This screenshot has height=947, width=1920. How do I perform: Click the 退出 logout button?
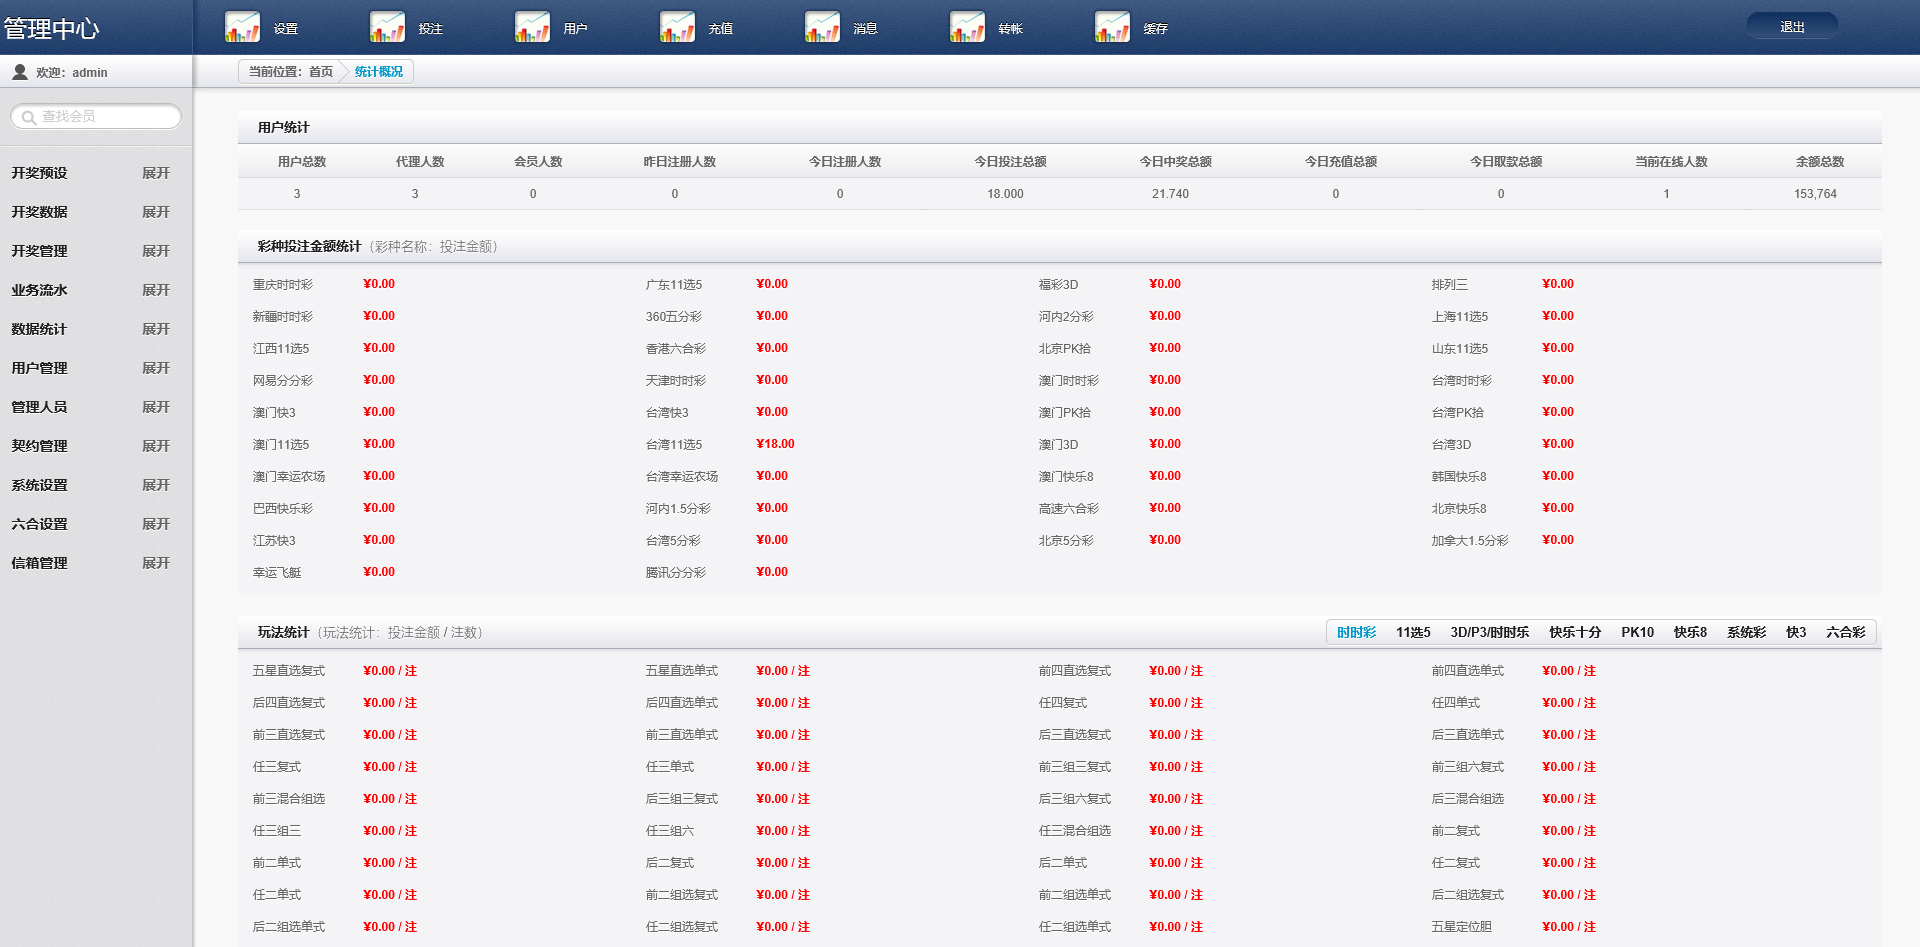[x=1792, y=27]
